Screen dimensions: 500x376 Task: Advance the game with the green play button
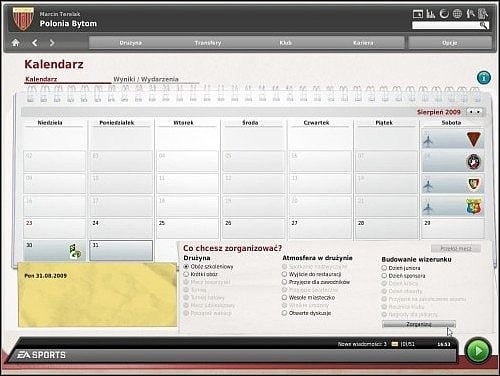pyautogui.click(x=478, y=351)
